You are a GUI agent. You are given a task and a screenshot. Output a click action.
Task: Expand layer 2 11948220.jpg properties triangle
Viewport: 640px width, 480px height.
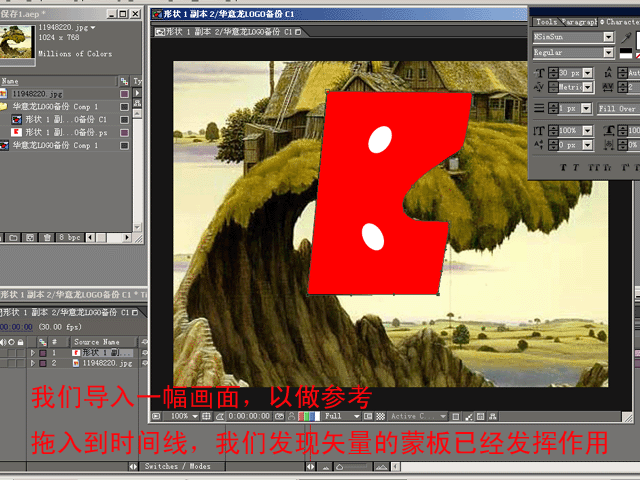coord(33,363)
